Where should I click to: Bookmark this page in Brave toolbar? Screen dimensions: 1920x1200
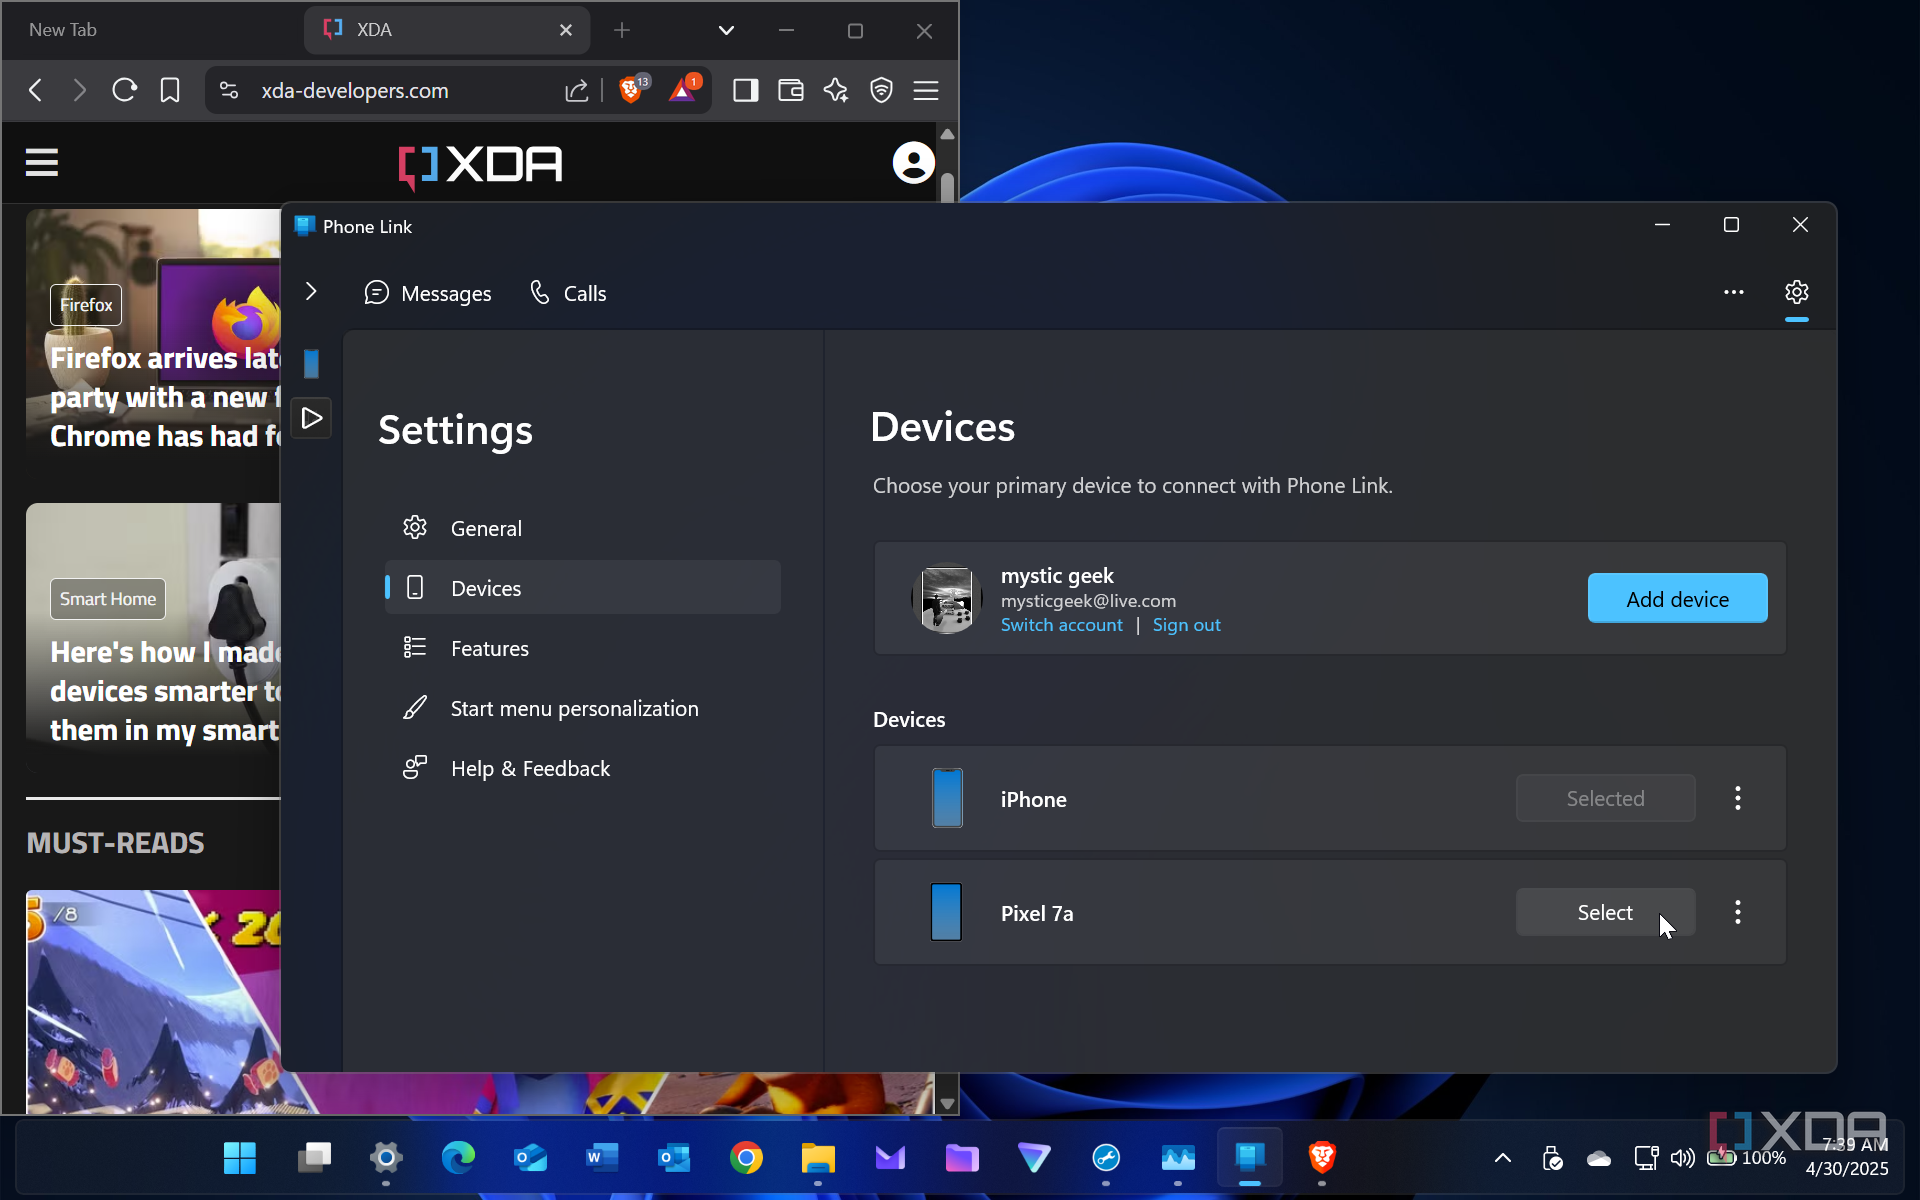tap(170, 90)
